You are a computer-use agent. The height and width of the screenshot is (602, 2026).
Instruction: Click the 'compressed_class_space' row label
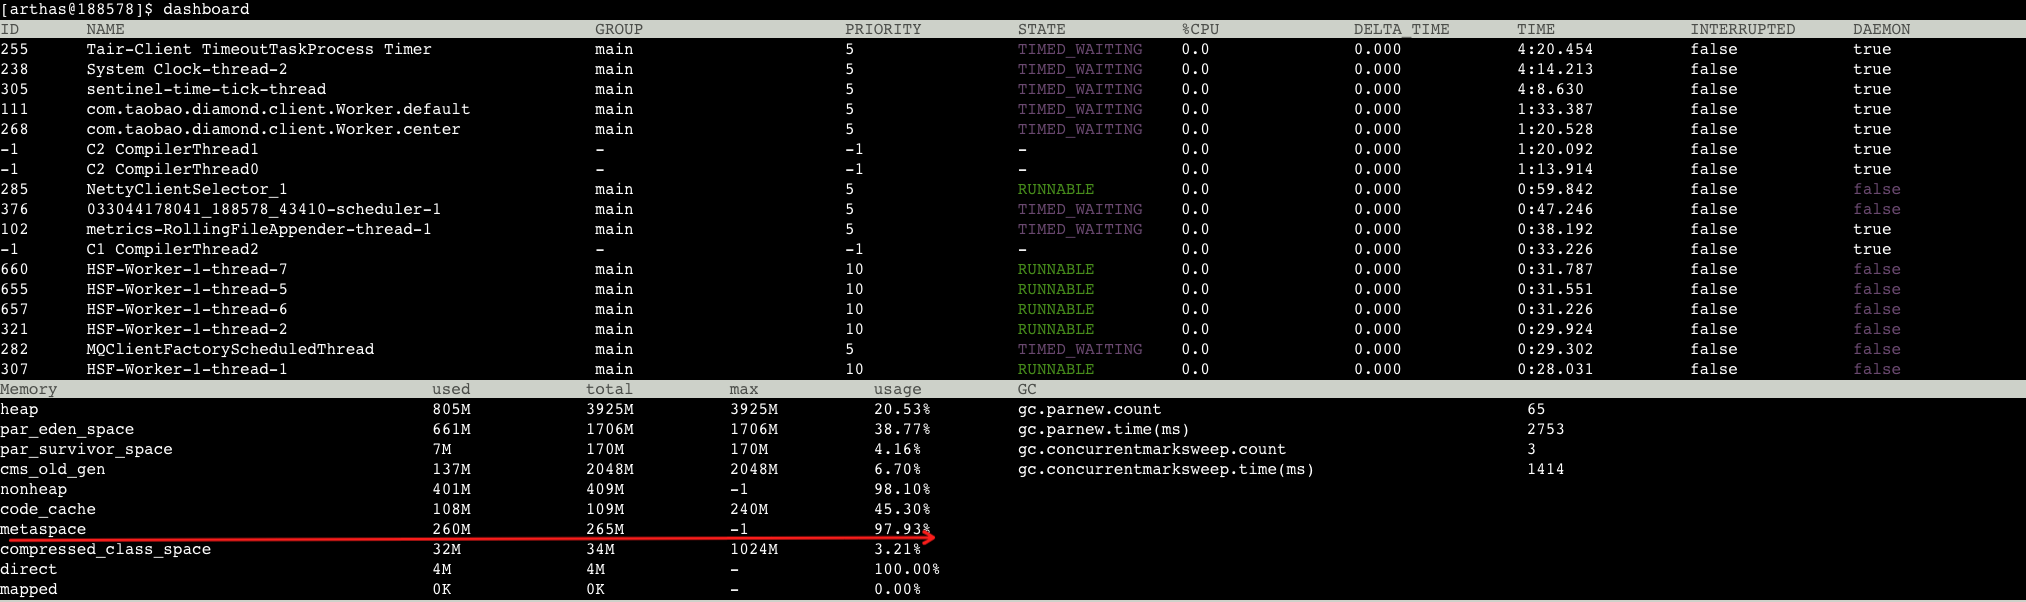click(106, 549)
